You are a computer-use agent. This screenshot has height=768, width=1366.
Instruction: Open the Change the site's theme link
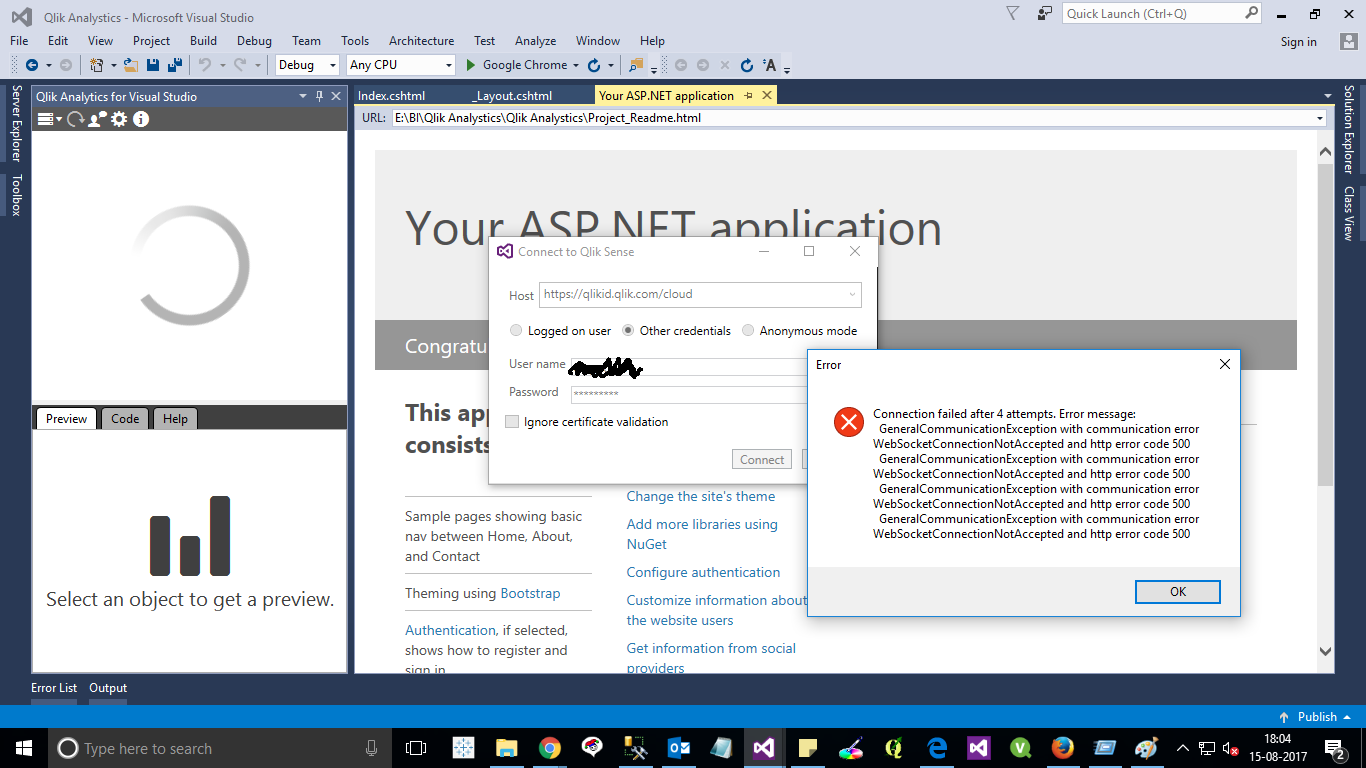point(701,497)
